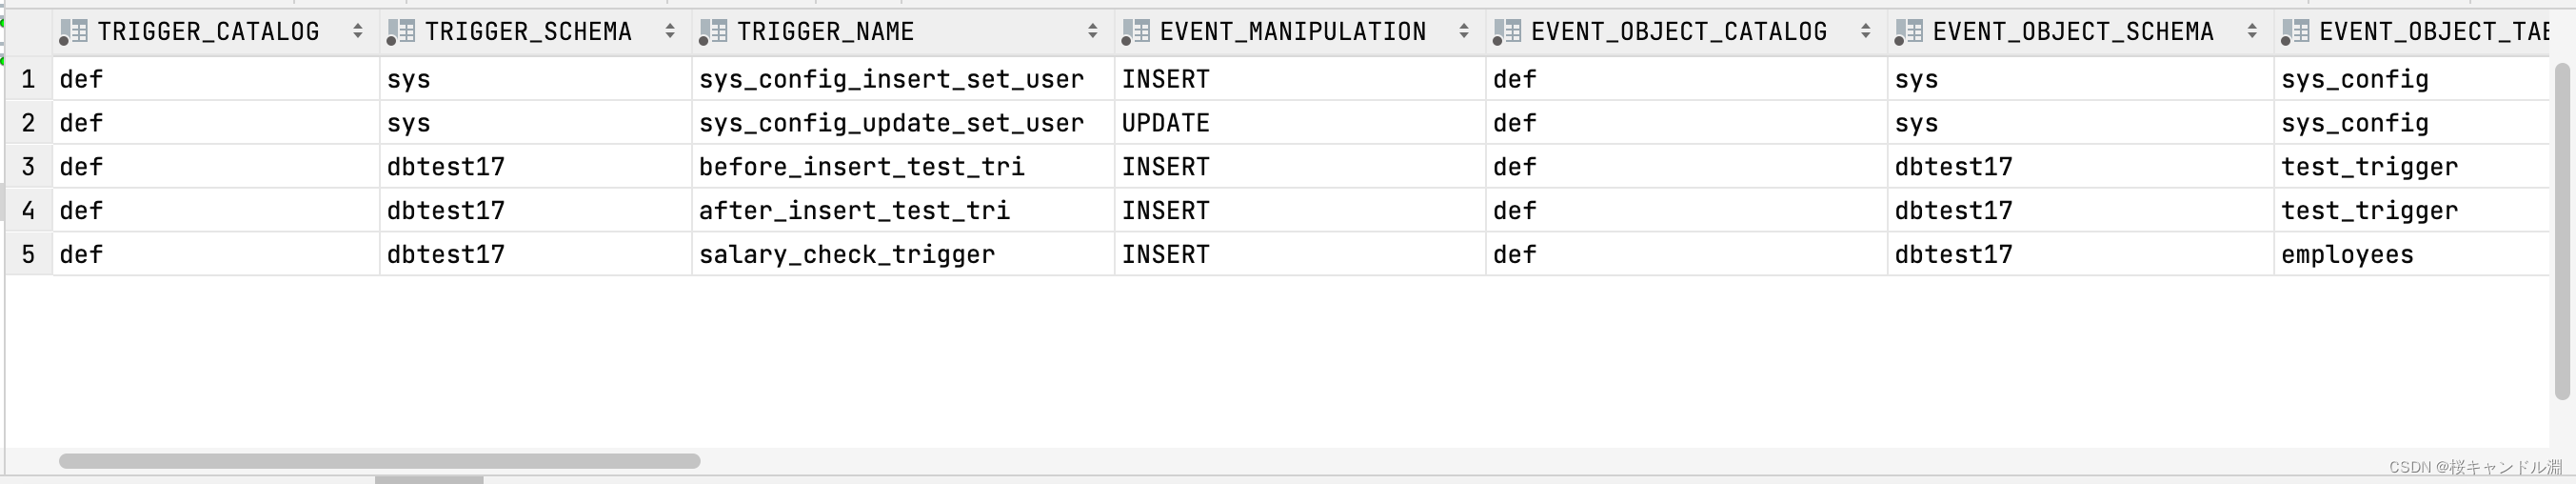Click the vertical scrollbar on the right
Viewport: 2576px width, 484px height.
pos(2563,230)
